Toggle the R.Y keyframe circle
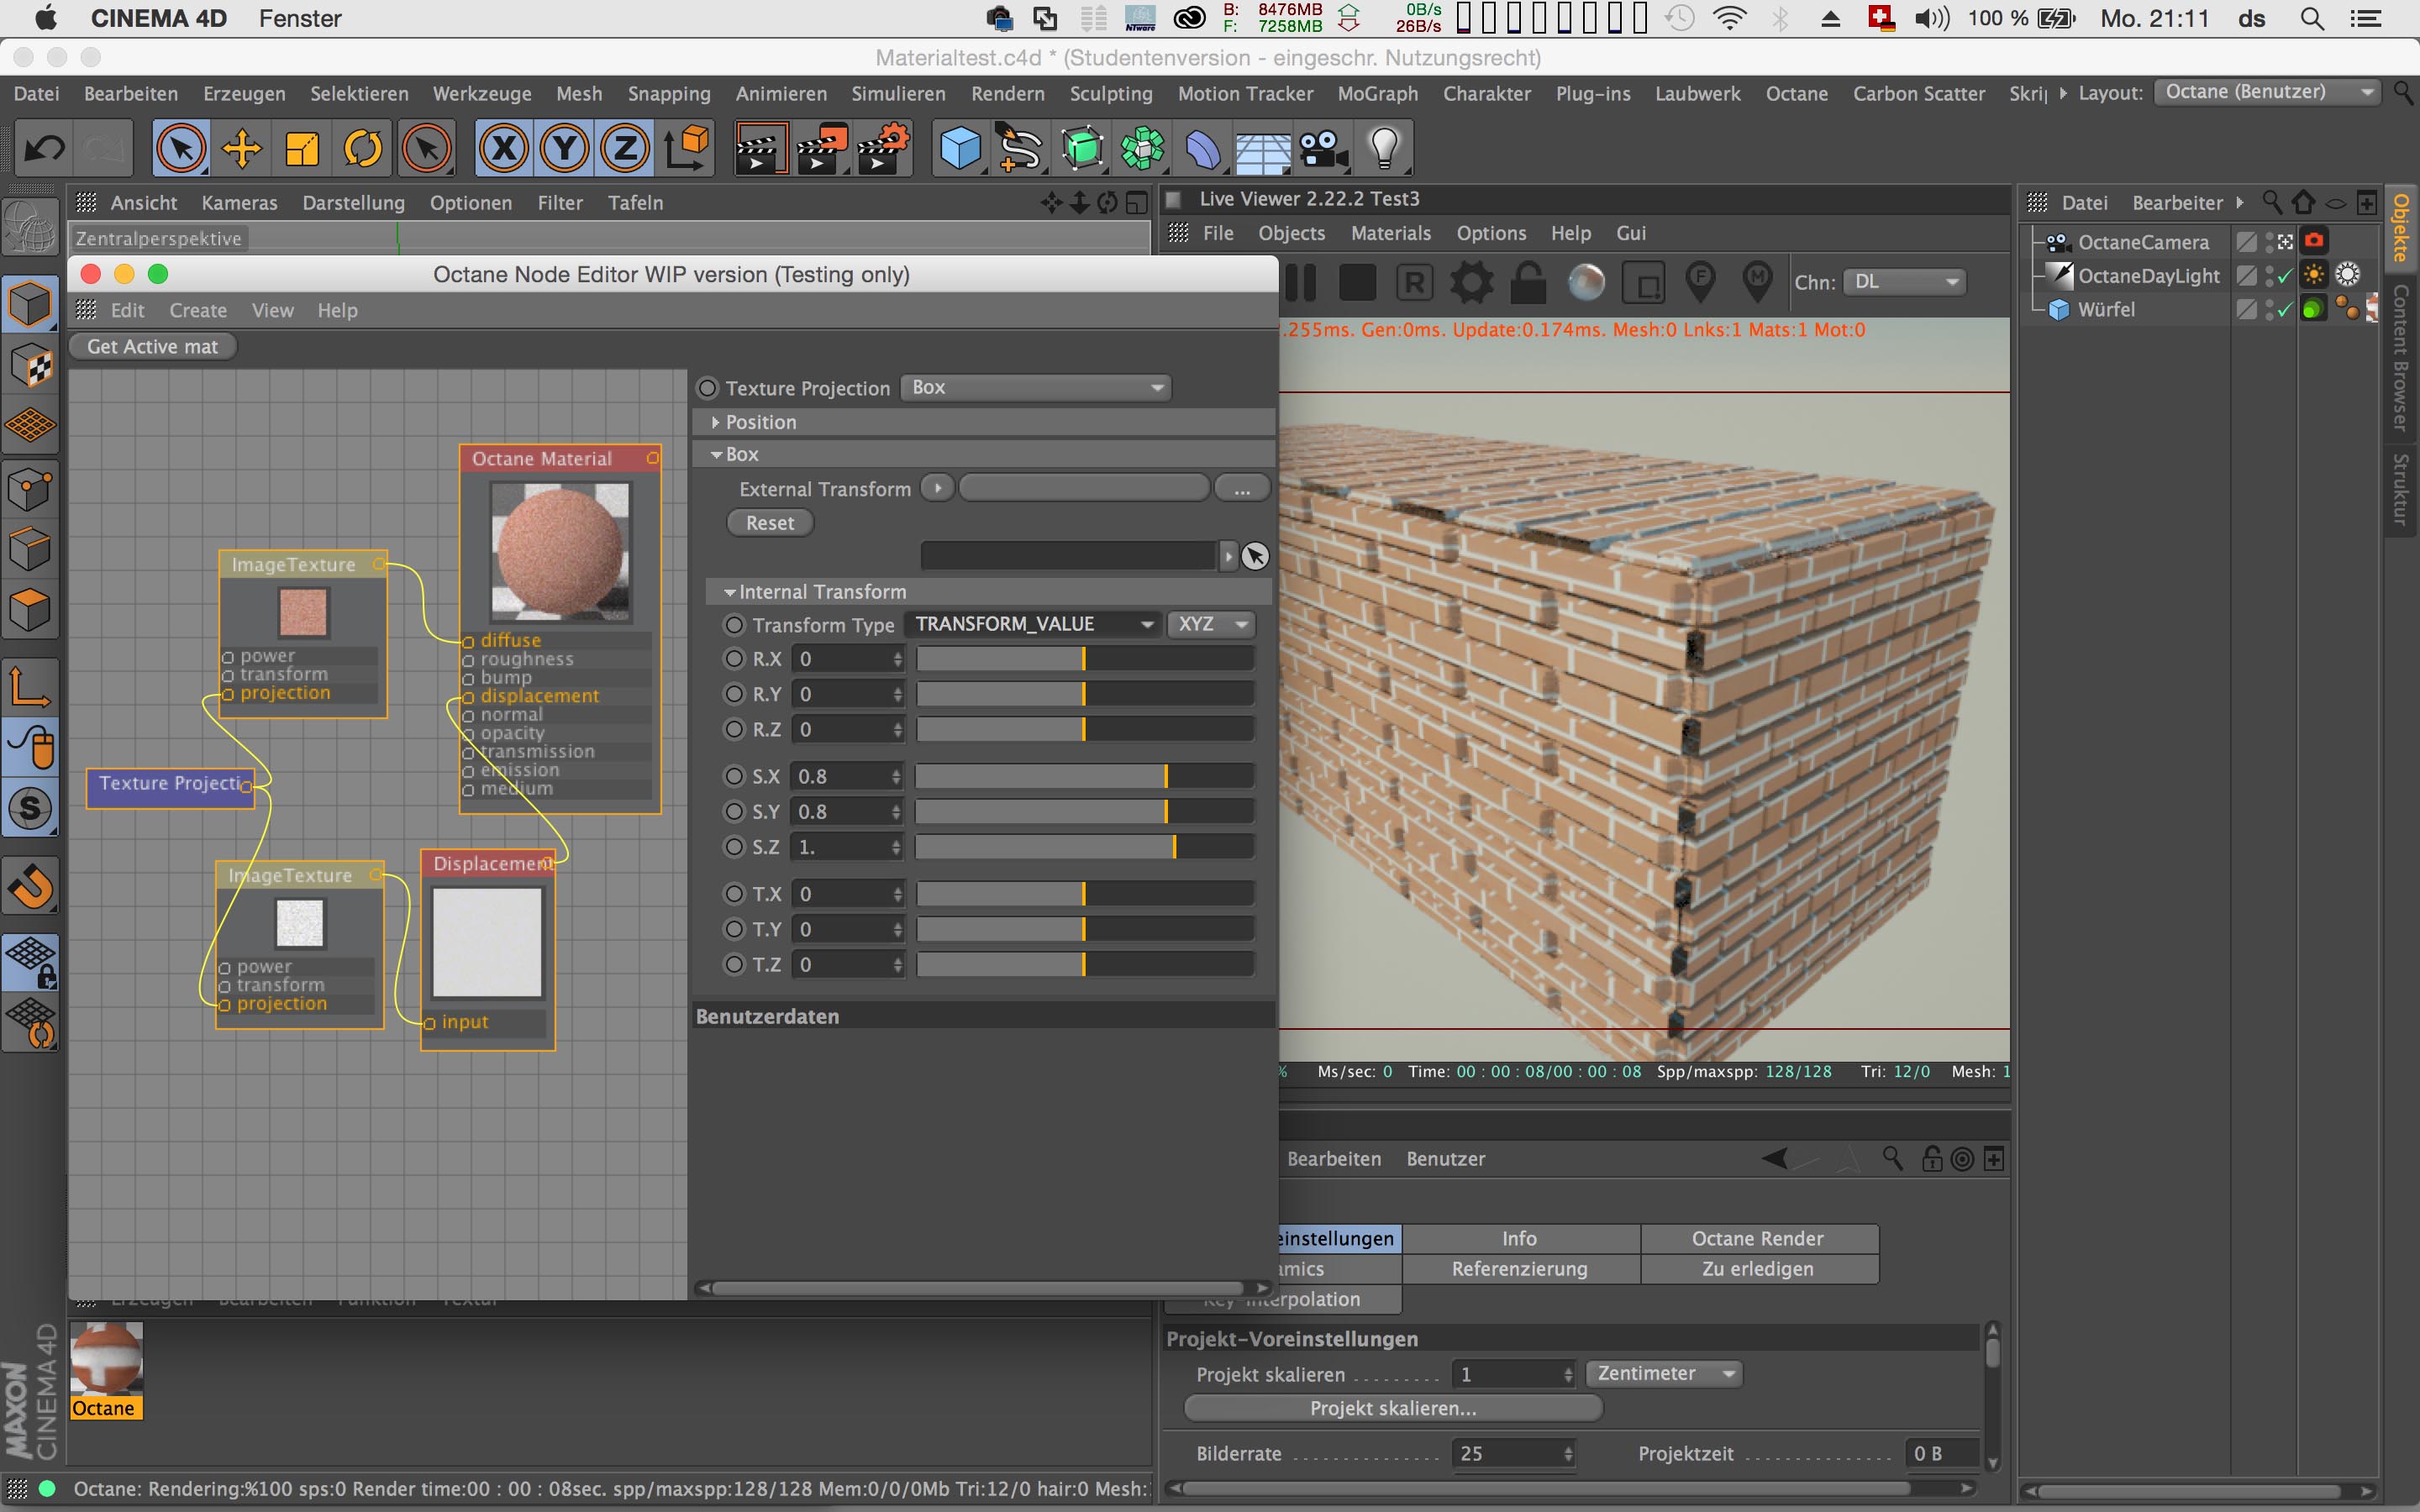 [x=735, y=694]
